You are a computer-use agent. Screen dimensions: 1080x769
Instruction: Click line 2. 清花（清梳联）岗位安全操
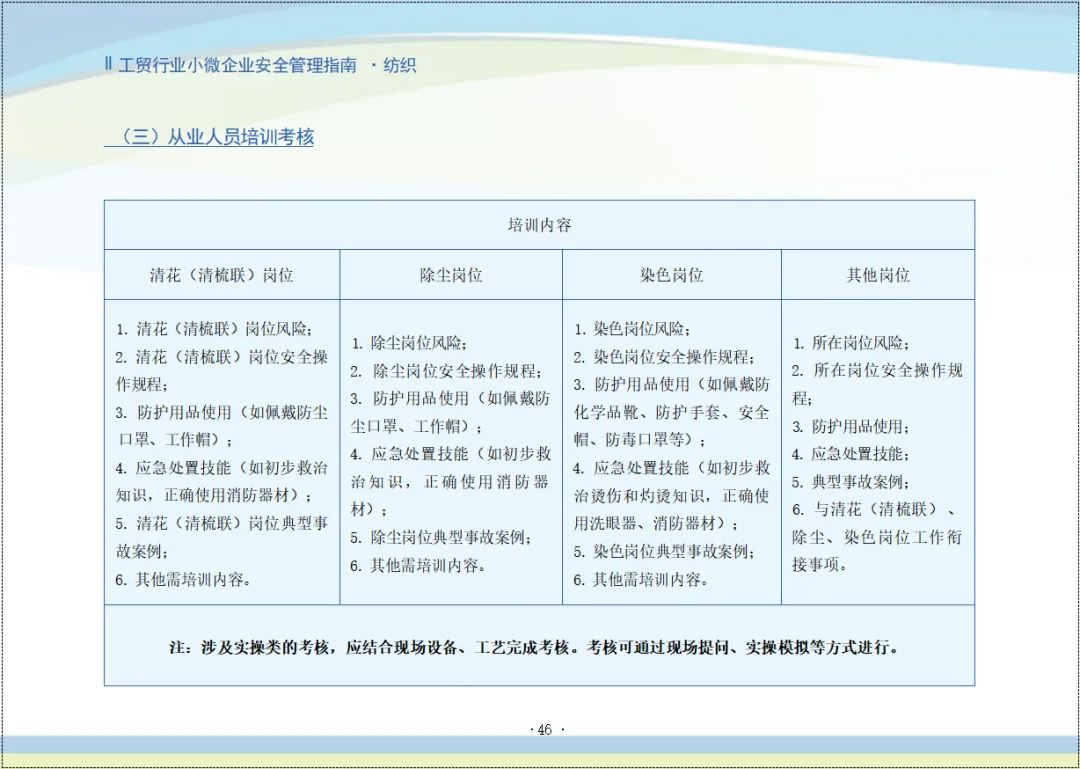222,357
